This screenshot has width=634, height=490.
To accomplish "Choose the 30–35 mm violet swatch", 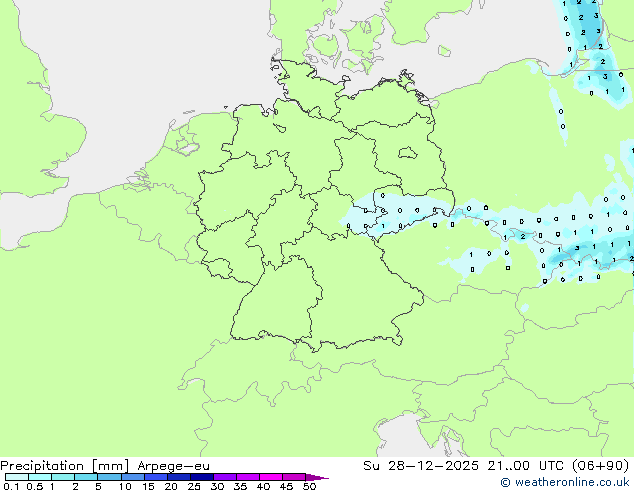I will click(225, 477).
